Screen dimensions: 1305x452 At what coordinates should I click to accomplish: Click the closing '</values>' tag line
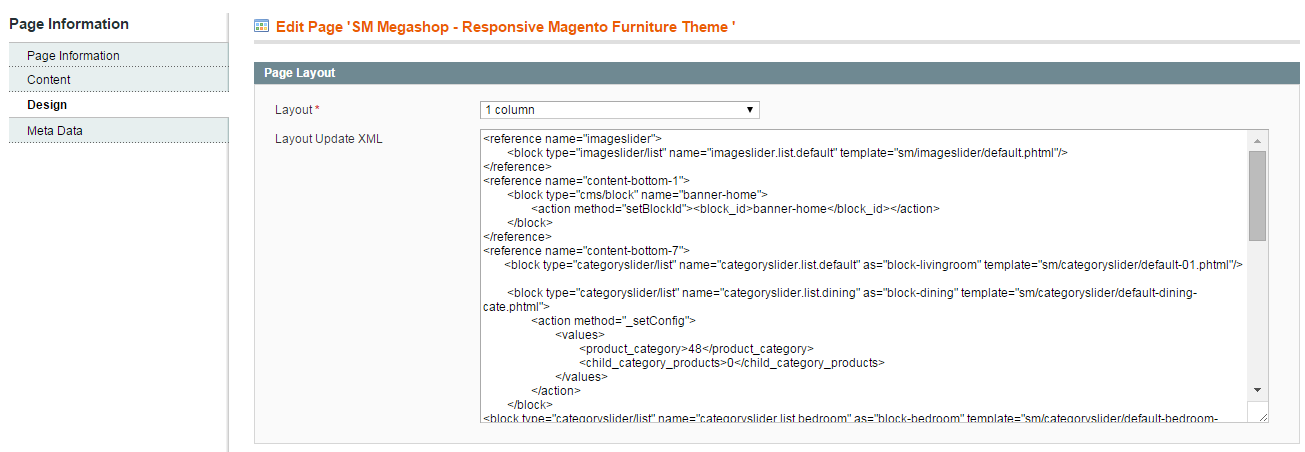pyautogui.click(x=581, y=377)
